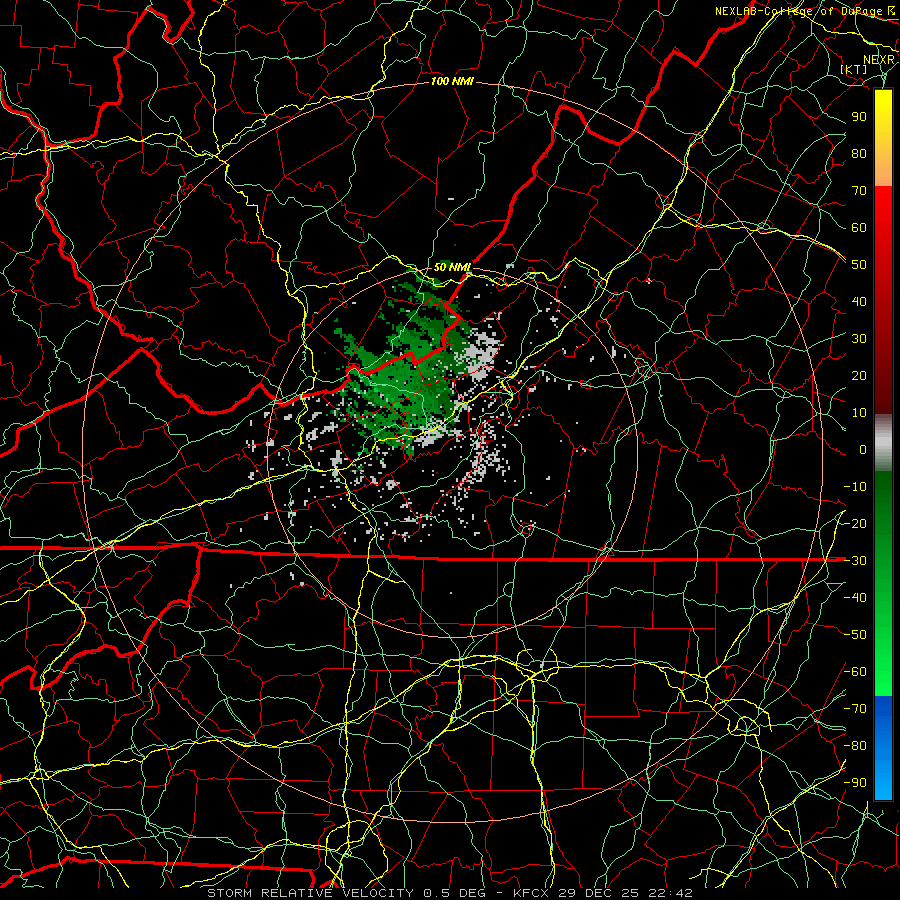Pick the light blue band at the scale bottom
The width and height of the screenshot is (900, 900).
883,781
